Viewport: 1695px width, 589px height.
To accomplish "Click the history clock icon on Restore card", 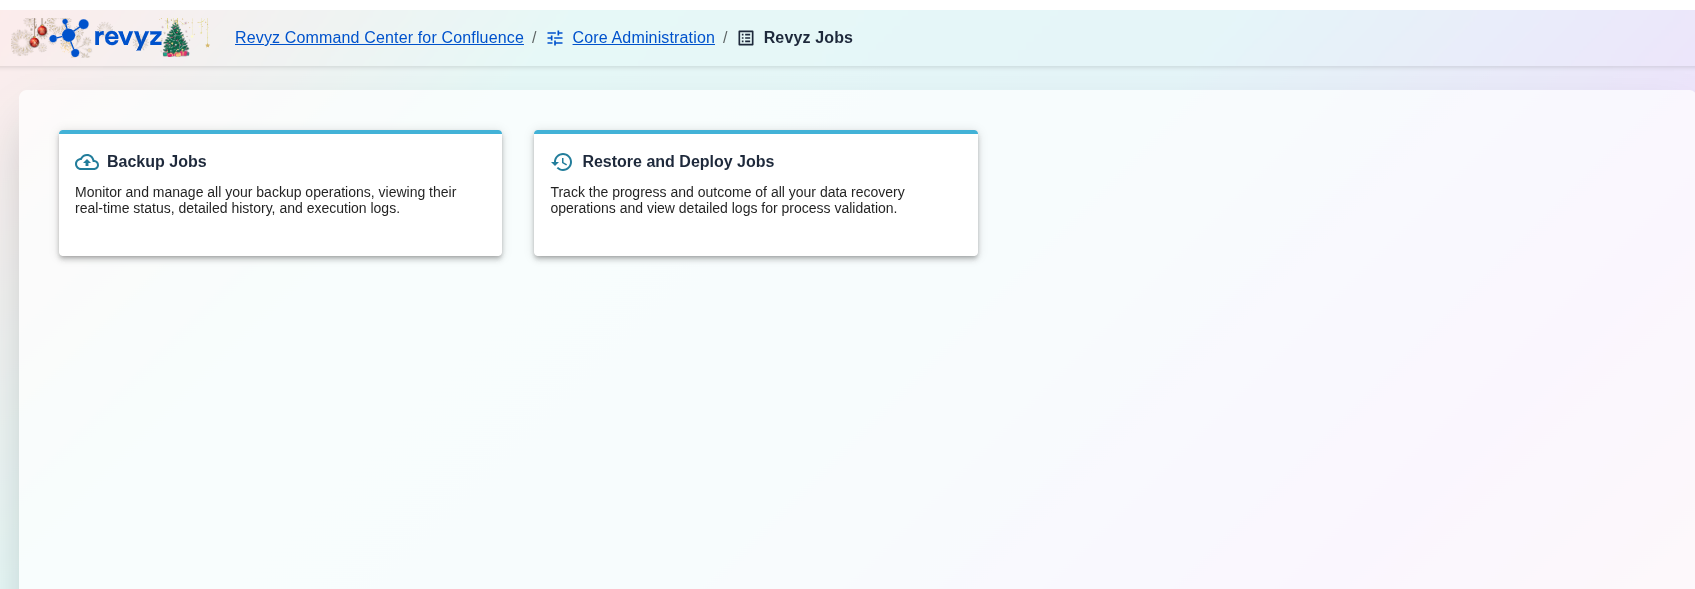I will pos(562,162).
